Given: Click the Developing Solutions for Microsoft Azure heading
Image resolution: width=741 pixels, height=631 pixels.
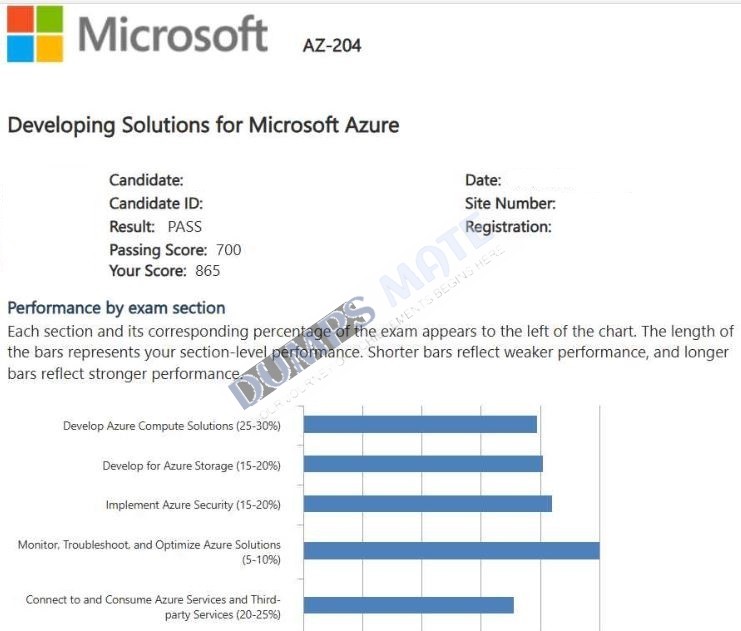Looking at the screenshot, I should coord(204,125).
